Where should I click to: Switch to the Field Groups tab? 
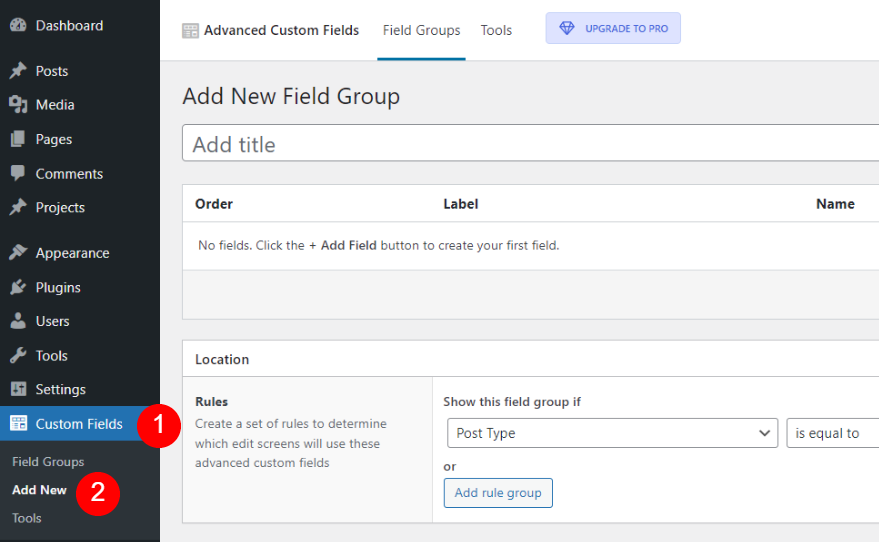[421, 30]
